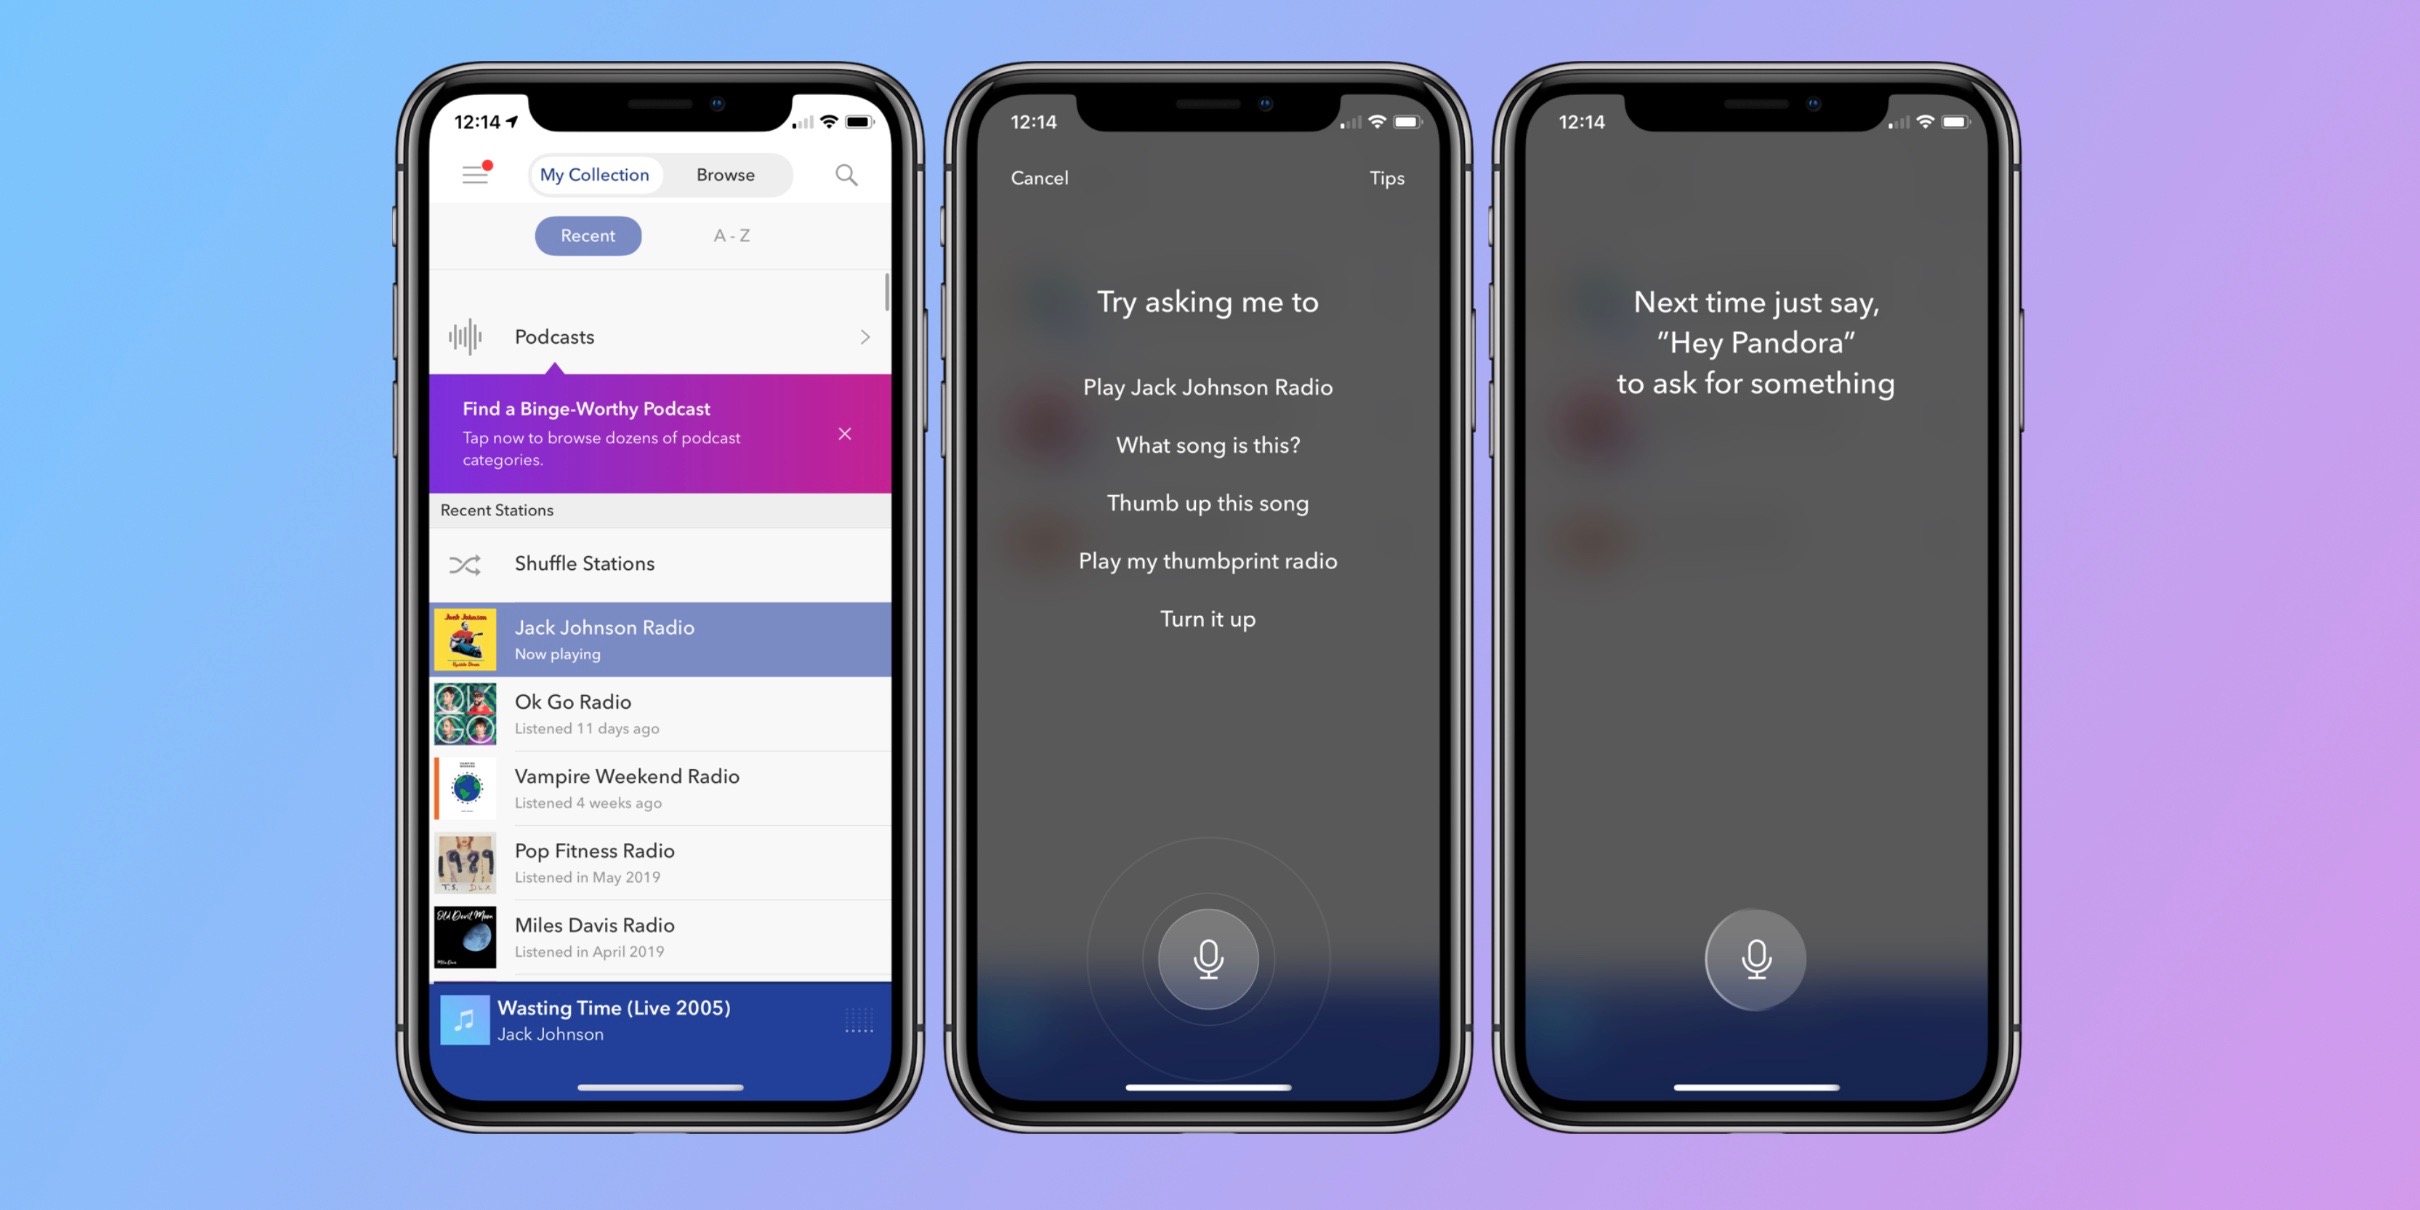
Task: Tap the waveform icon next to Podcasts
Action: pyautogui.click(x=466, y=336)
